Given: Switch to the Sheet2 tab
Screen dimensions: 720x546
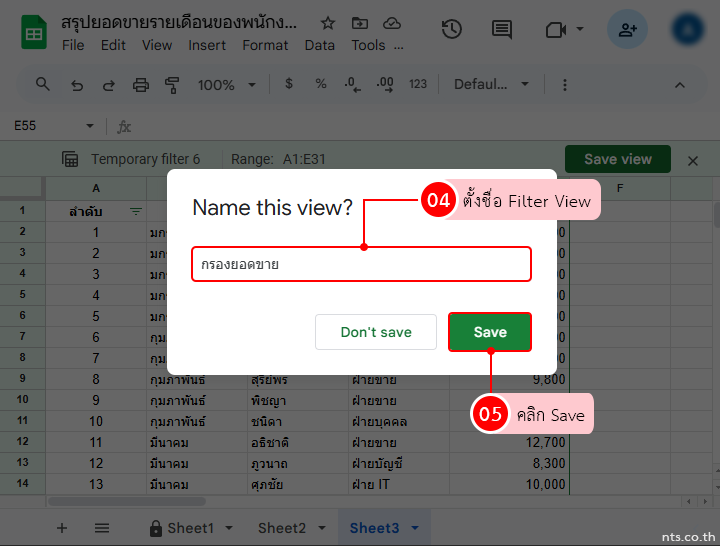Looking at the screenshot, I should [281, 528].
